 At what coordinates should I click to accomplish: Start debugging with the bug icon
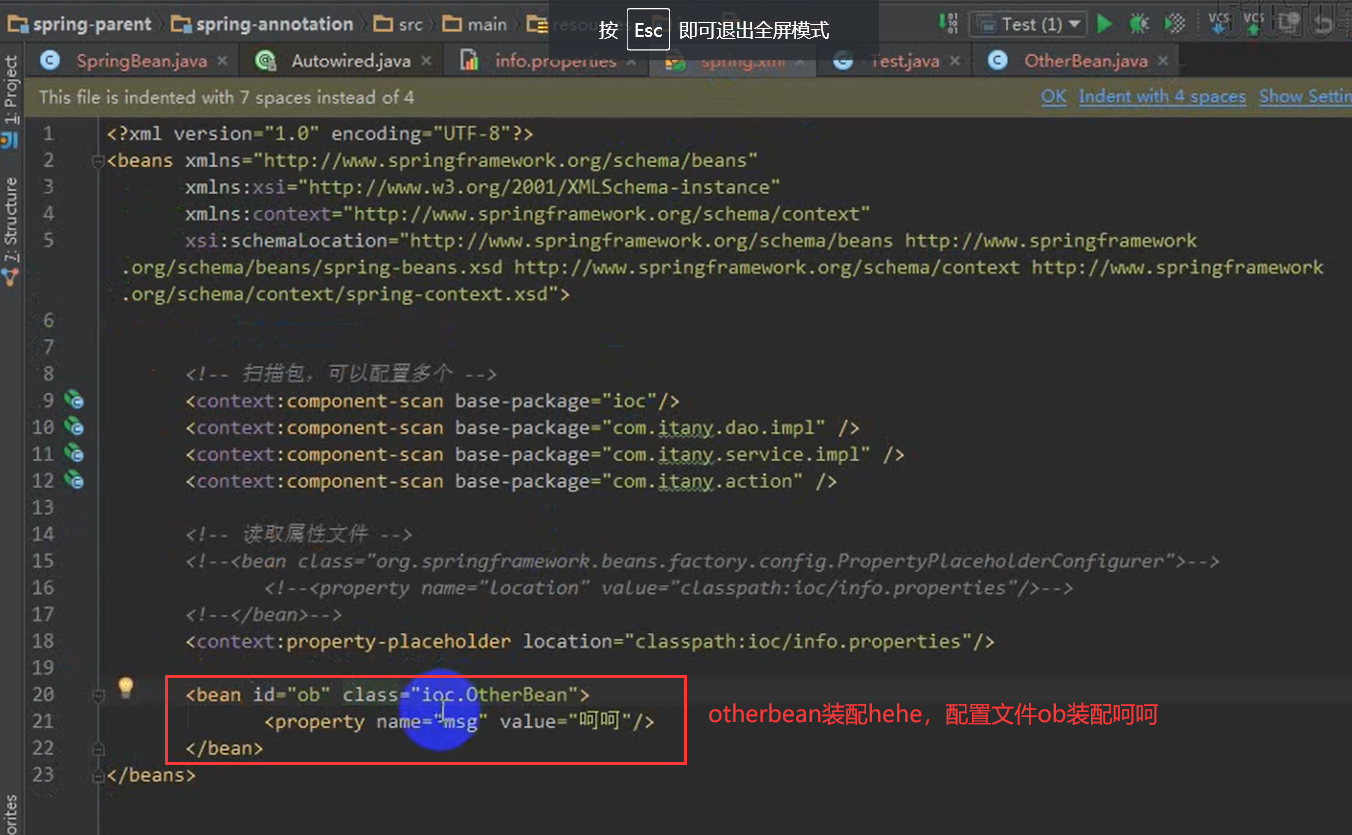1139,24
